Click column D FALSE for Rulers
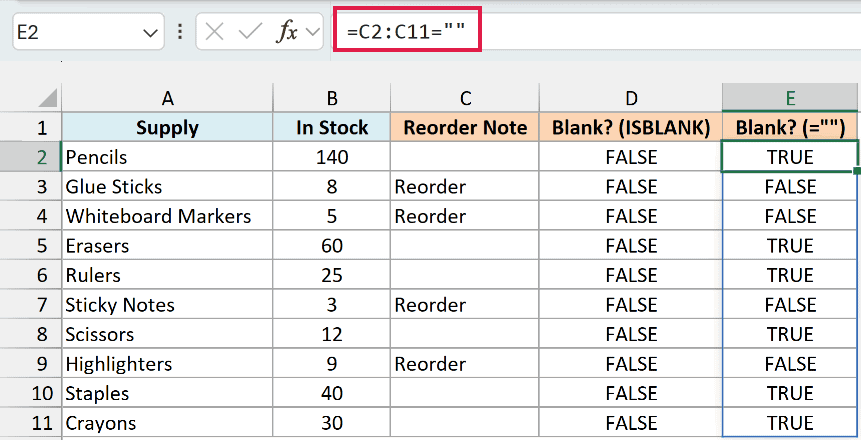This screenshot has width=861, height=440. (x=631, y=275)
